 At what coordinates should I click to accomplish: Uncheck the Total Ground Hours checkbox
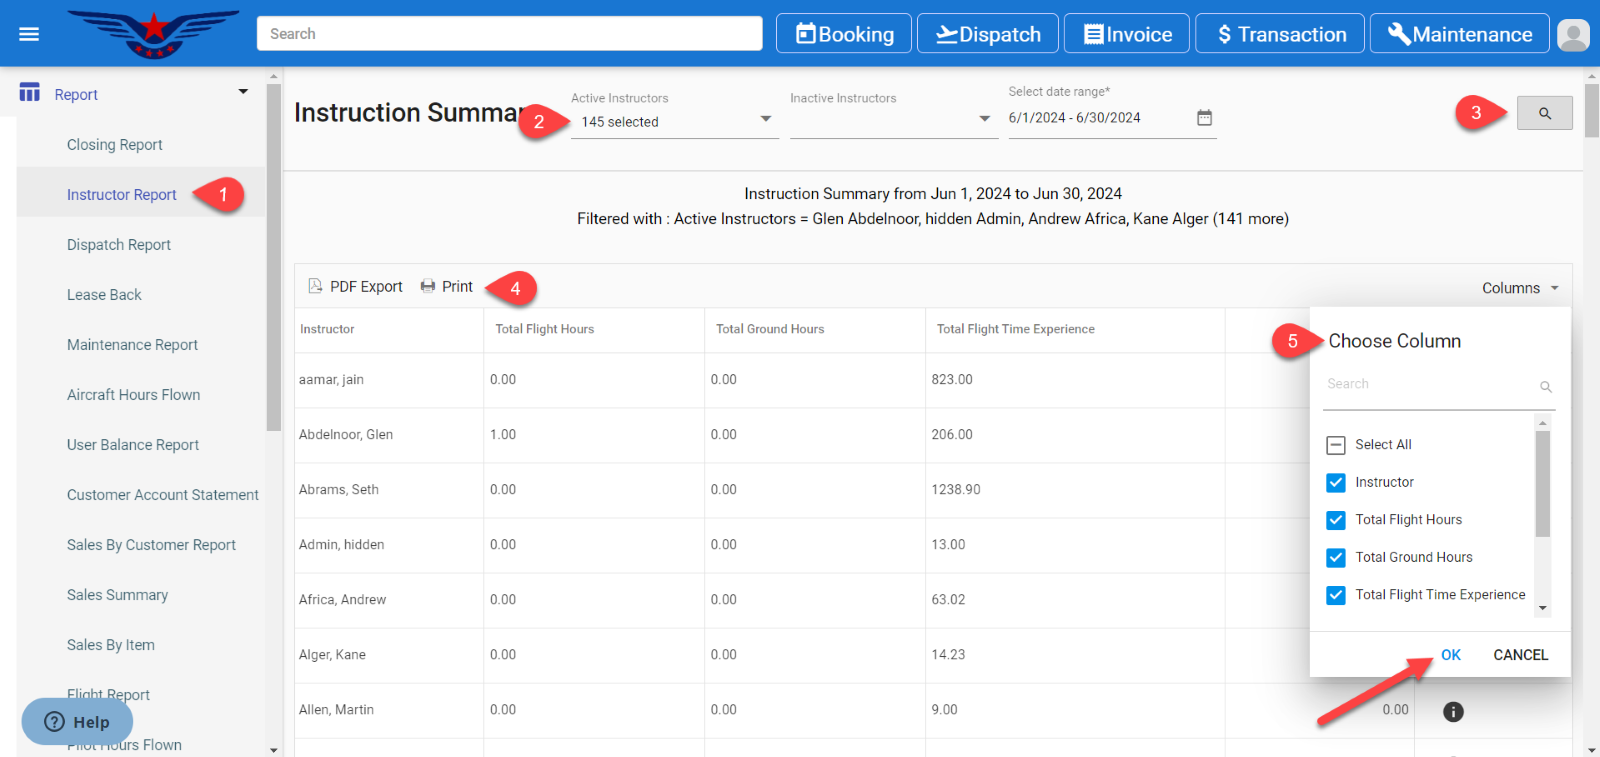coord(1336,557)
